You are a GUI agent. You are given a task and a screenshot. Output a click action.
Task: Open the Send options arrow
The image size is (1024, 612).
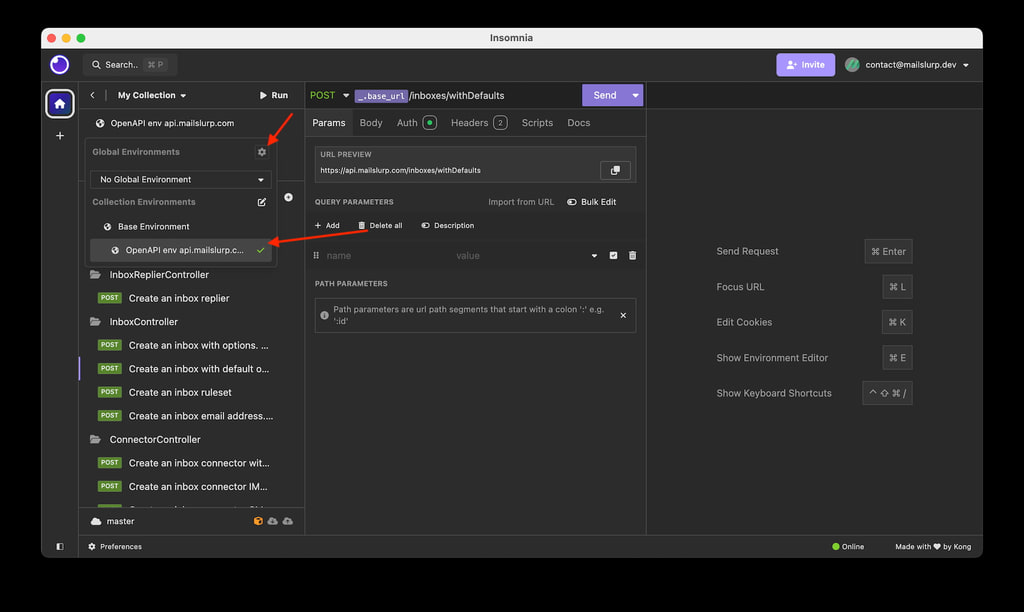click(635, 95)
